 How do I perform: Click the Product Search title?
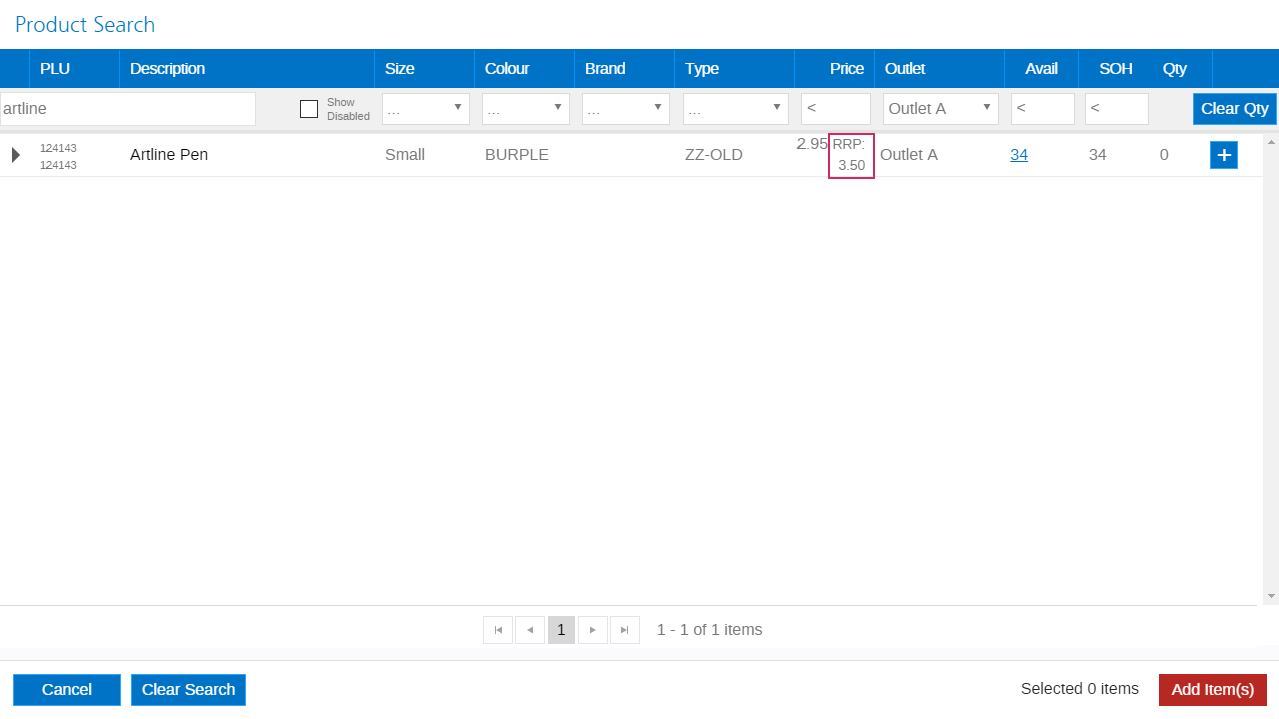point(85,25)
